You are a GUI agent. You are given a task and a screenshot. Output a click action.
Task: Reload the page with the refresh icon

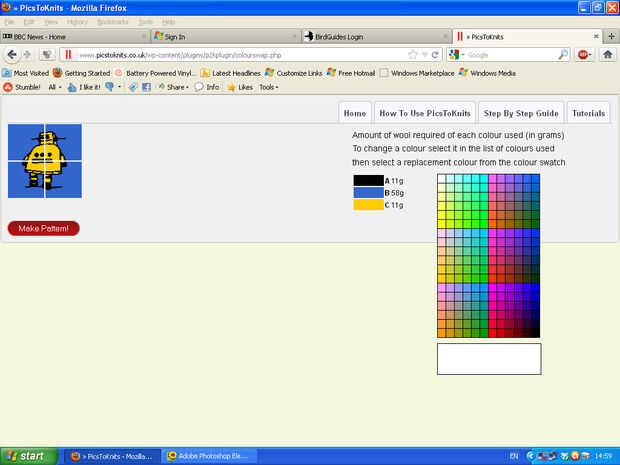pyautogui.click(x=435, y=55)
